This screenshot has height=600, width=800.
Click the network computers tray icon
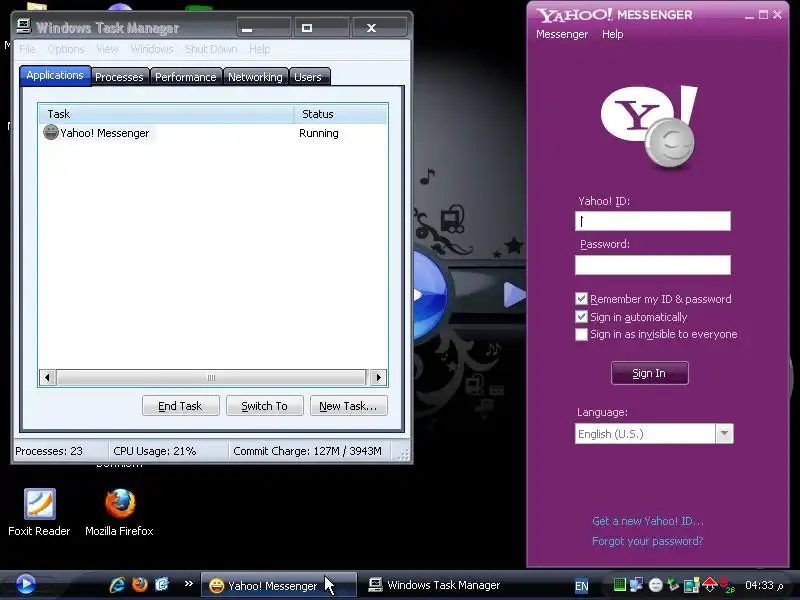pos(637,585)
